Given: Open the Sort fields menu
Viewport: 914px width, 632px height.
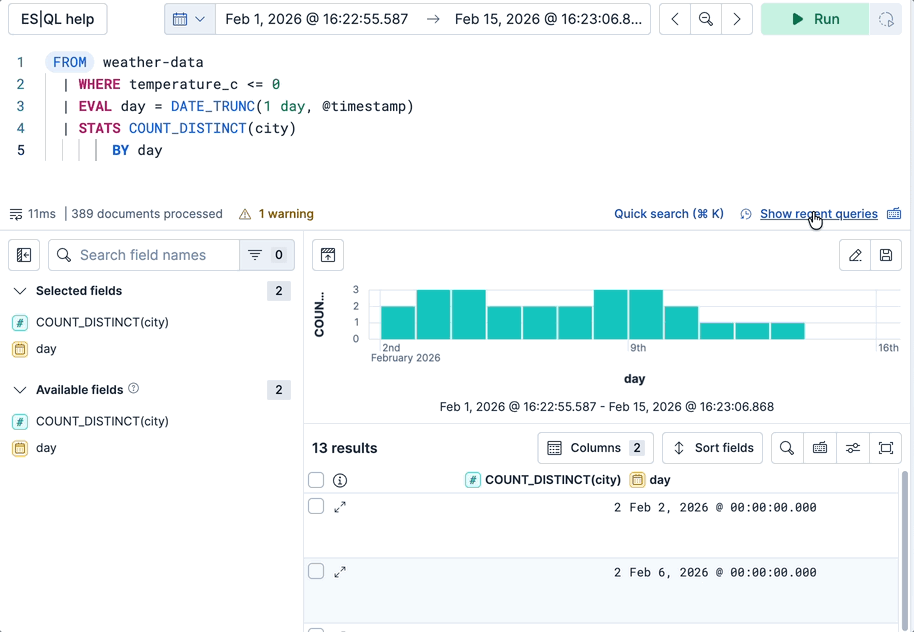Looking at the screenshot, I should click(x=712, y=448).
